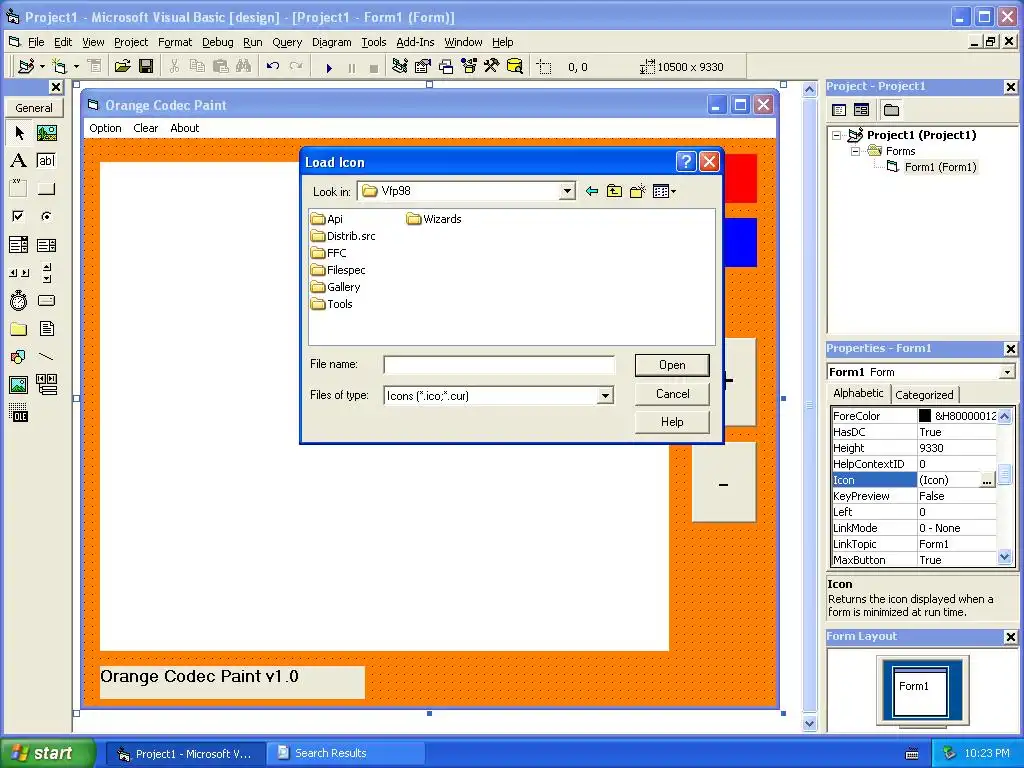Open the Gallery folder in file list
The image size is (1024, 768).
[336, 287]
